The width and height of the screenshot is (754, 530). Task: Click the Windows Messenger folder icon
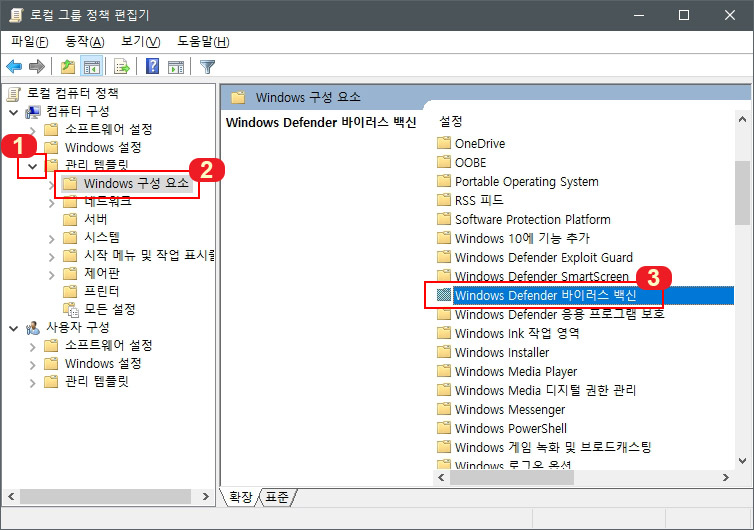coord(443,409)
